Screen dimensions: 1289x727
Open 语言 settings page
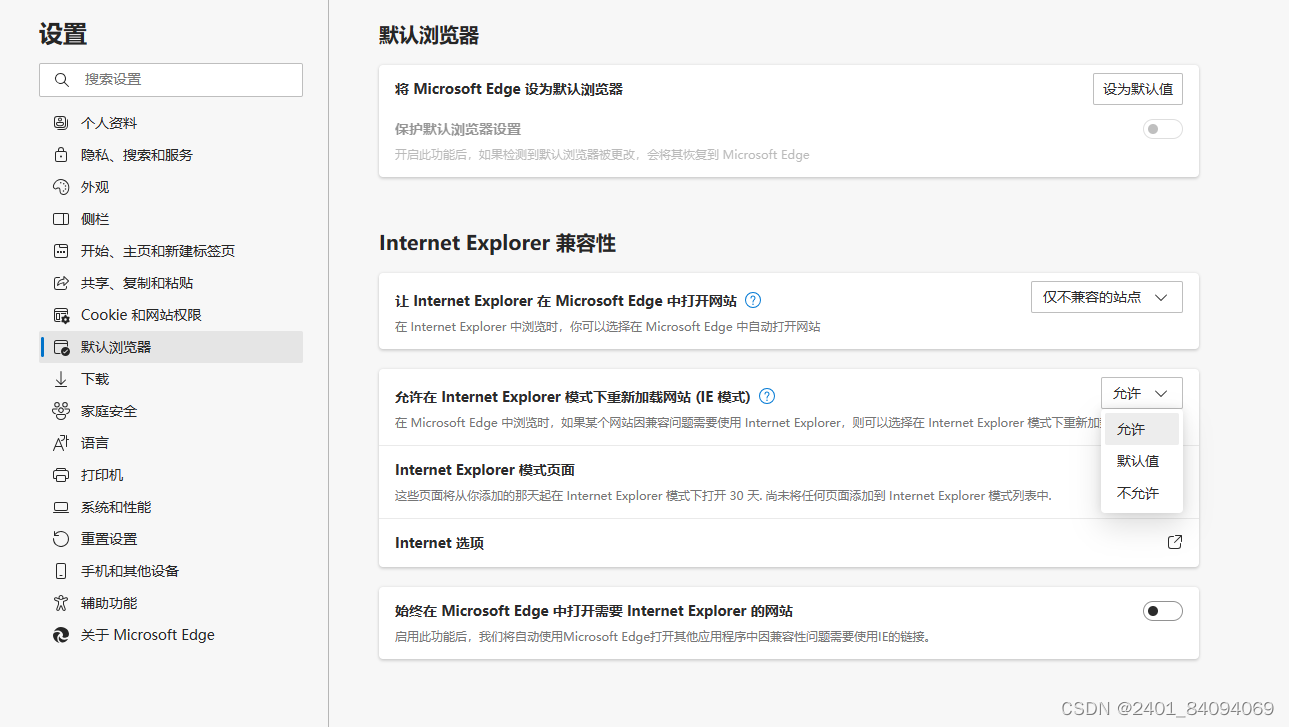[171, 443]
